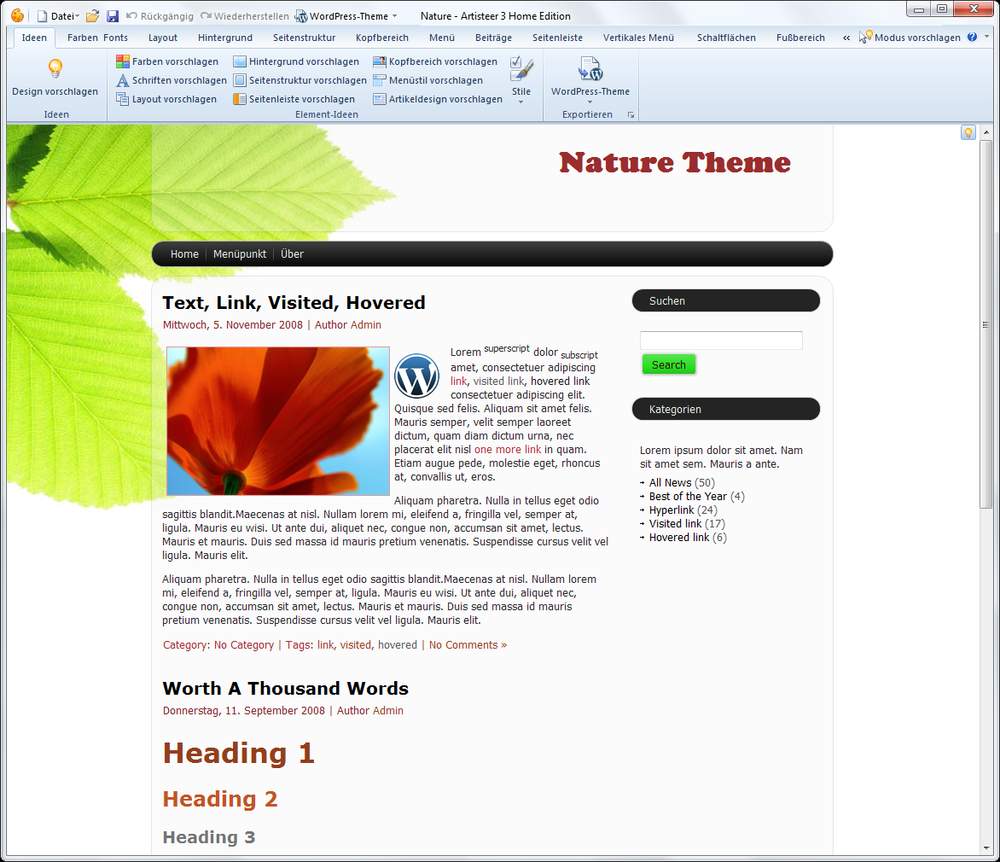
Task: Click Layout vorschlagen icon
Action: [122, 99]
